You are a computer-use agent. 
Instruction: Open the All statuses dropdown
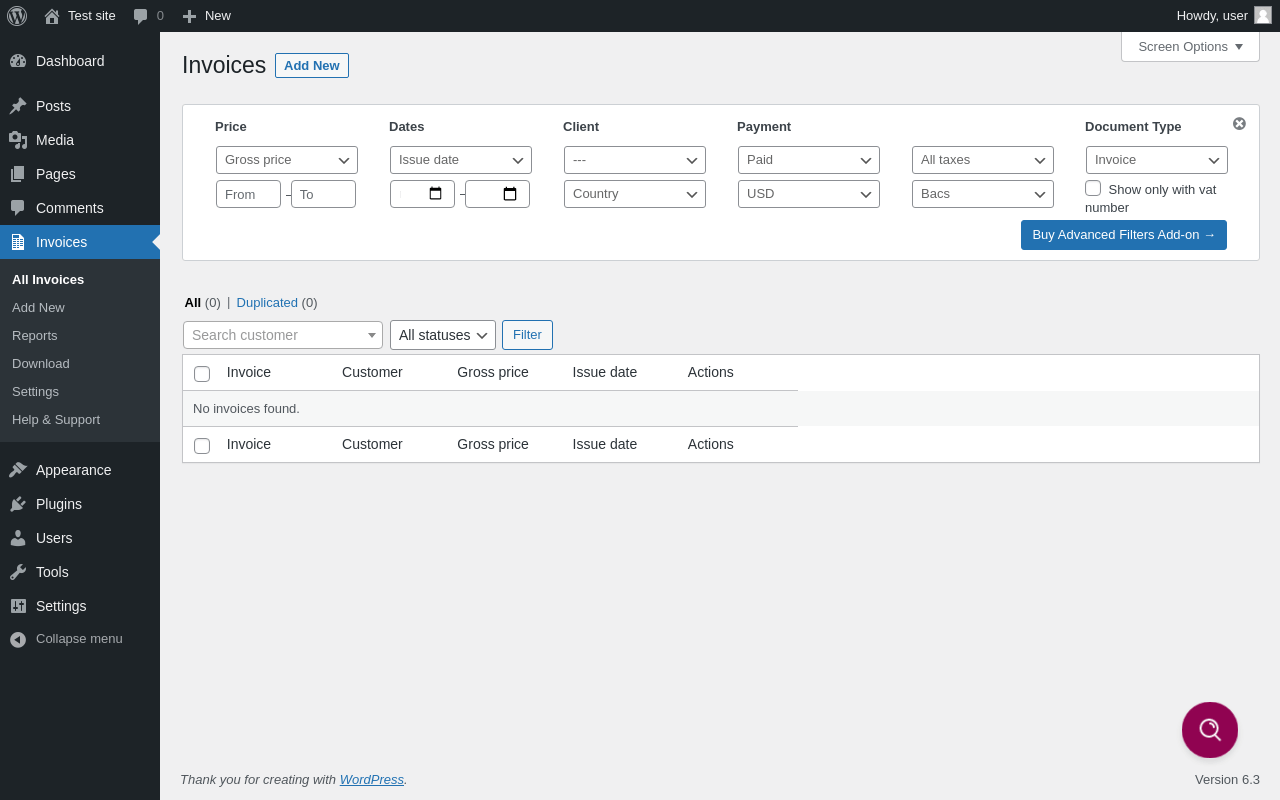tap(443, 335)
